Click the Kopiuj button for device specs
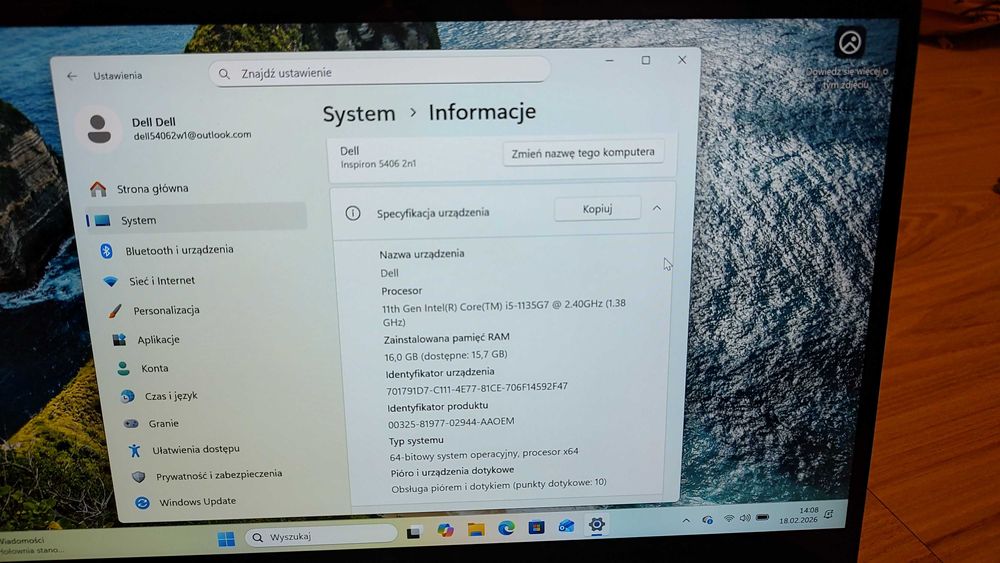Screen dimensions: 1000x563 [x=597, y=208]
